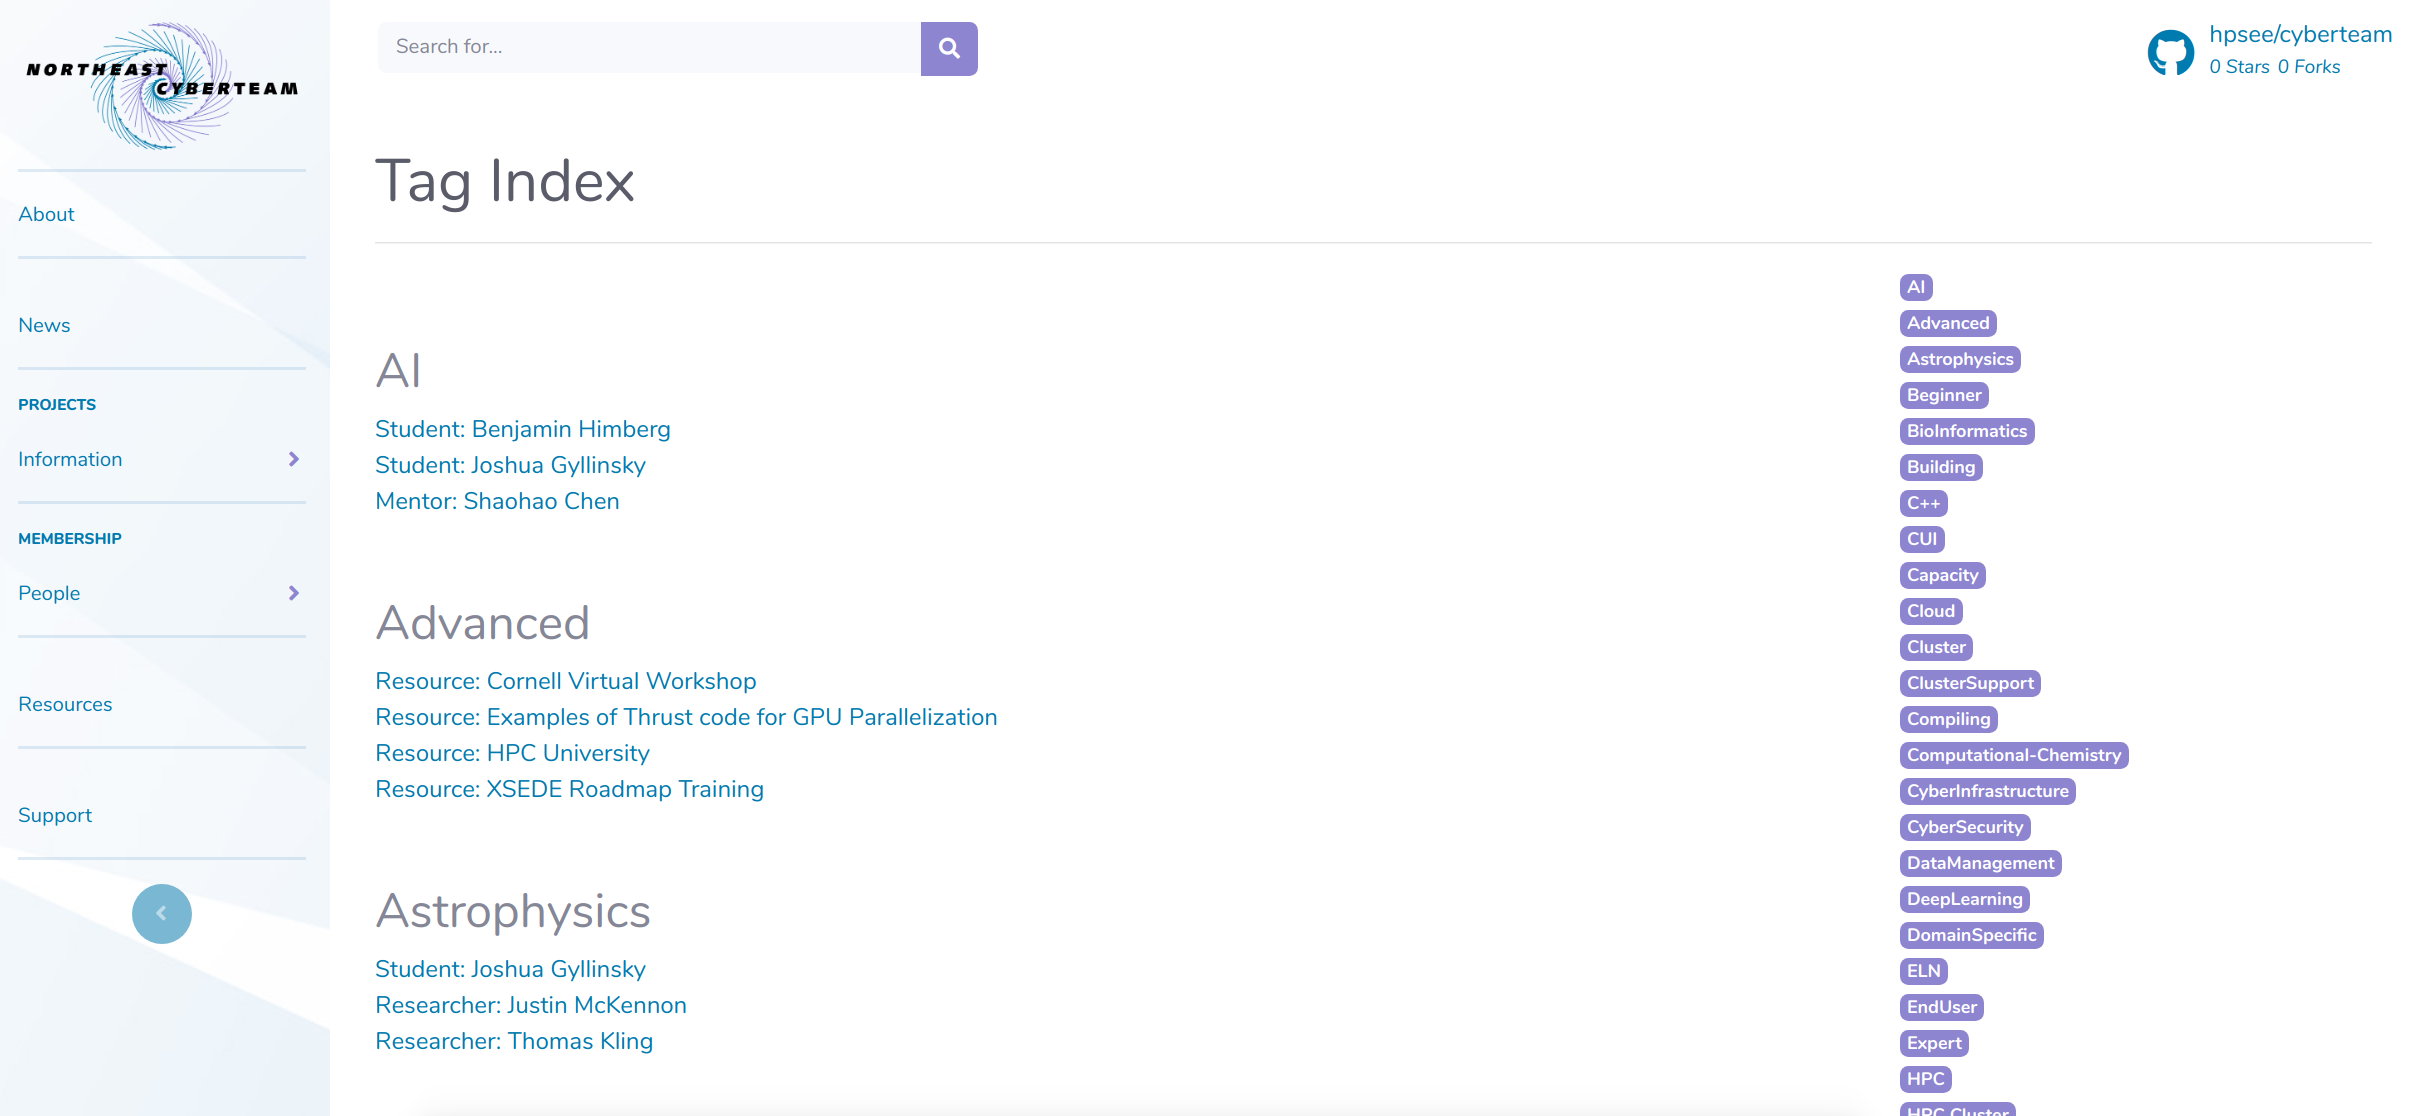Open the GitHub octocat icon
Image resolution: width=2412 pixels, height=1116 pixels.
[x=2171, y=52]
